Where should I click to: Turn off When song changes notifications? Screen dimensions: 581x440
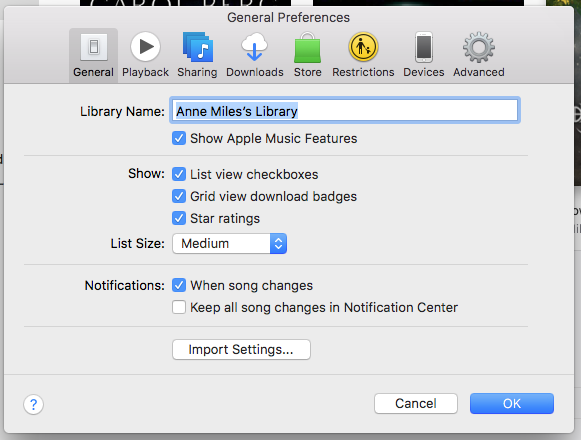tap(179, 285)
